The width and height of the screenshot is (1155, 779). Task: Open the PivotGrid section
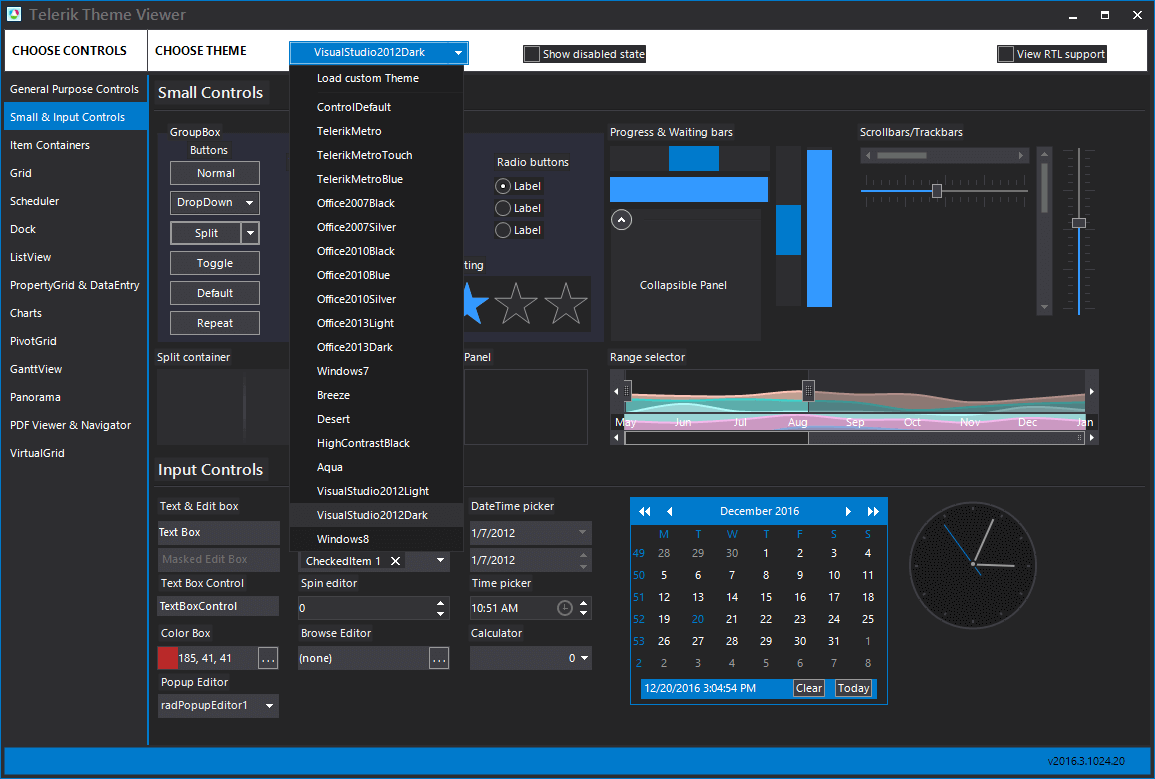click(x=74, y=341)
